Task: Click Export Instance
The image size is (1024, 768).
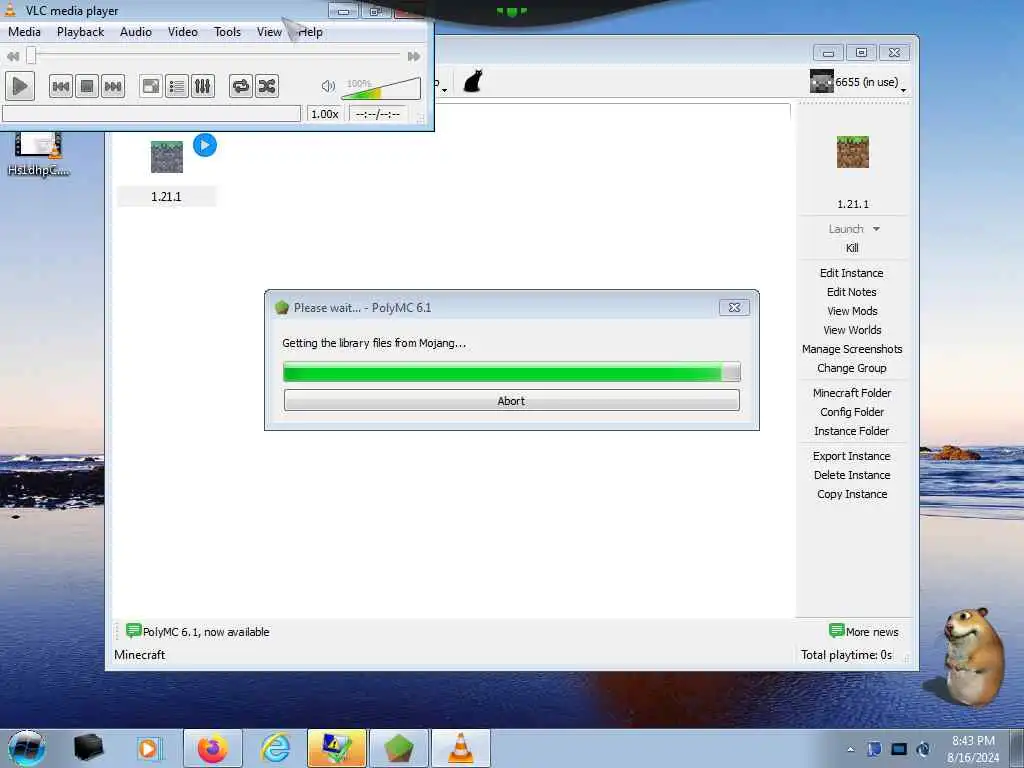Action: (852, 456)
